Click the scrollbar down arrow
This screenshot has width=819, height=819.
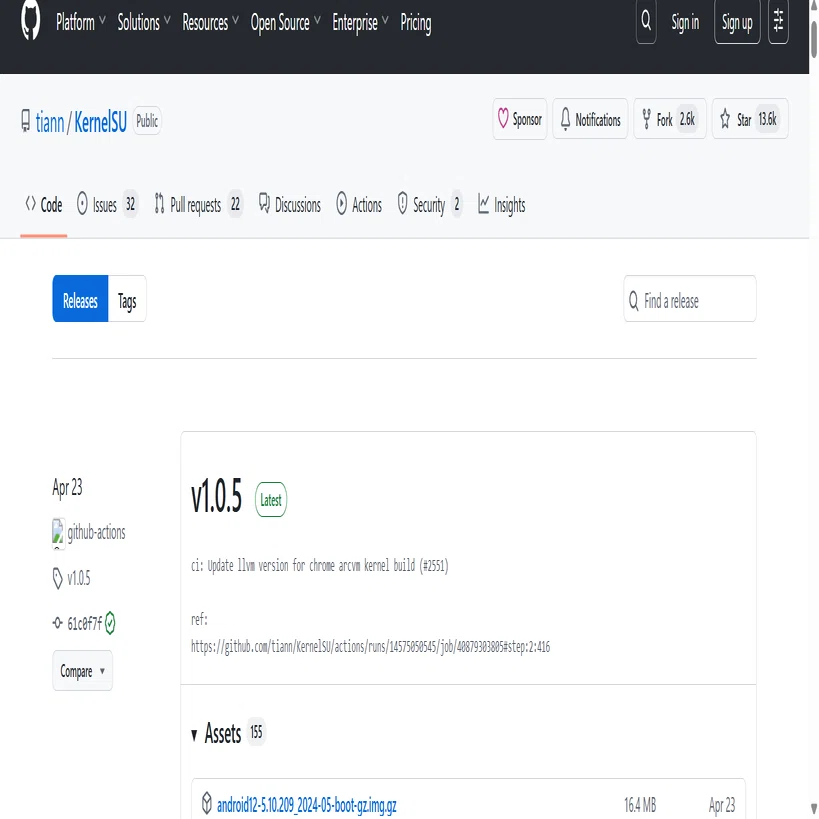pos(814,808)
